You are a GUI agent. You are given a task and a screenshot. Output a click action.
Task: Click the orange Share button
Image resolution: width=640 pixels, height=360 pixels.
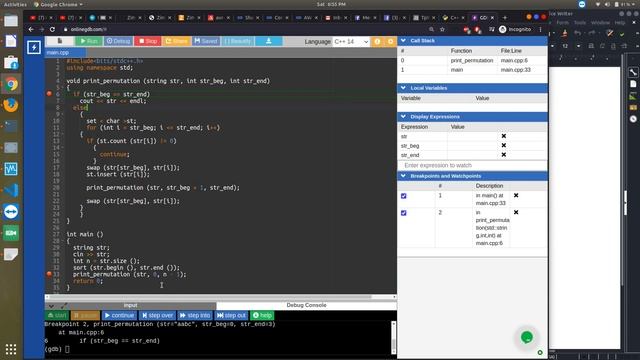pos(176,41)
